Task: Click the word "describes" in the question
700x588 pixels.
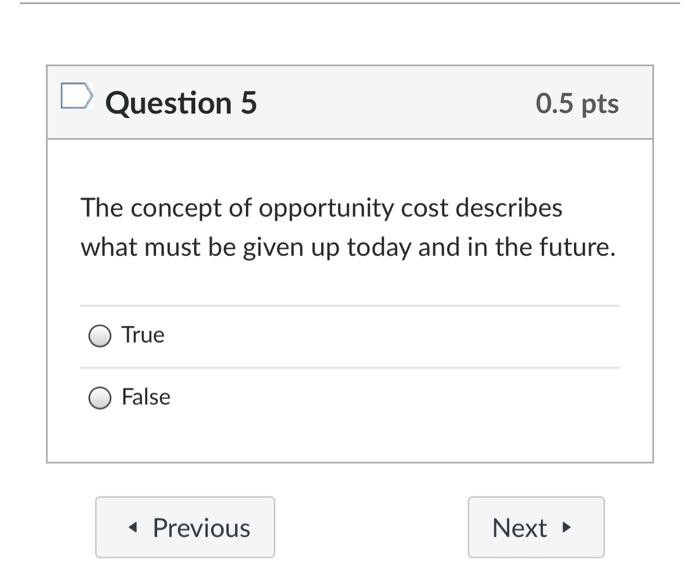Action: 509,208
